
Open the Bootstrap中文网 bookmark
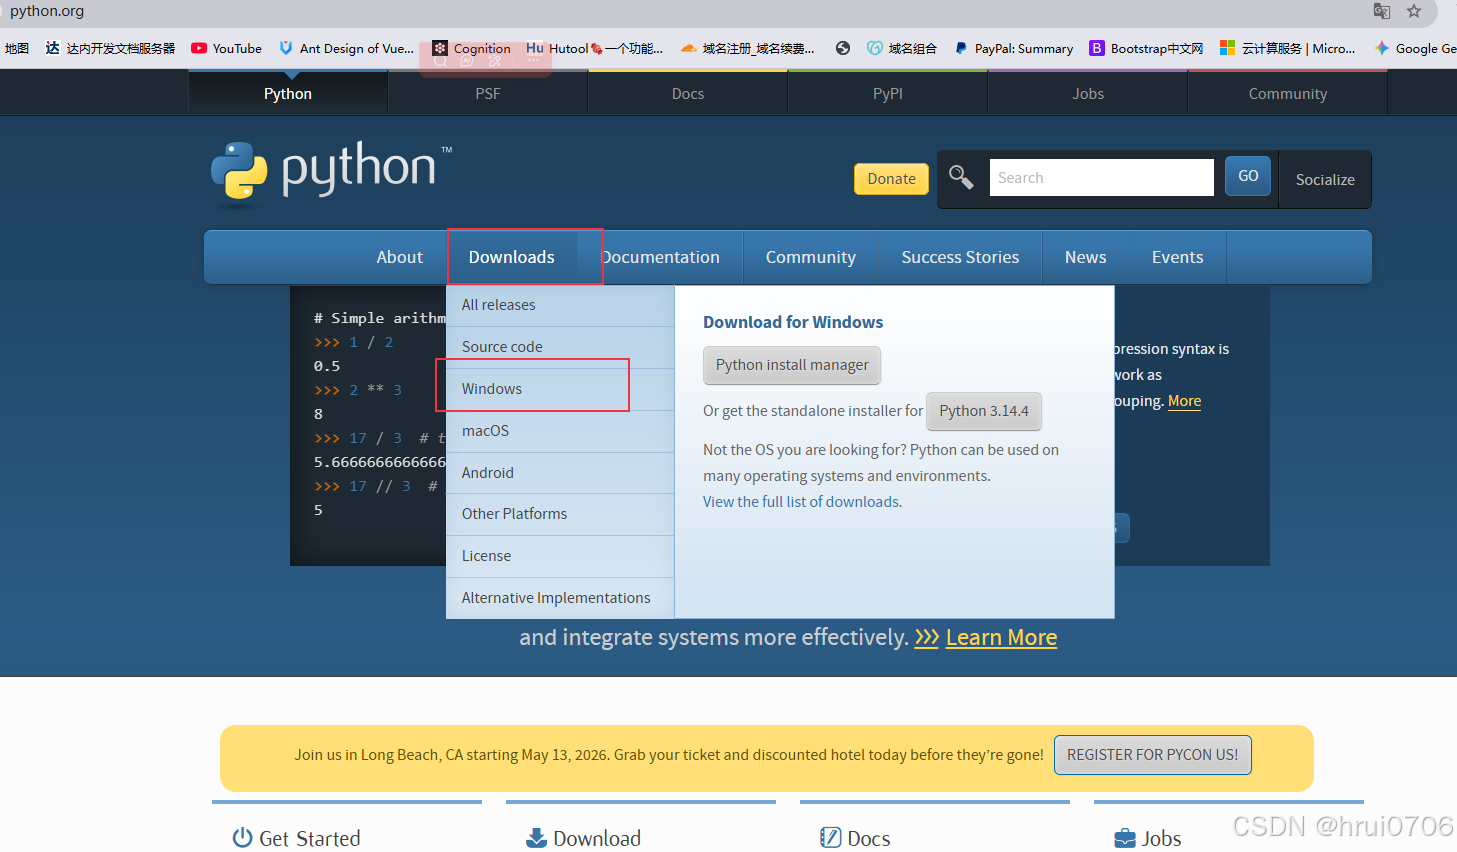click(x=1146, y=48)
